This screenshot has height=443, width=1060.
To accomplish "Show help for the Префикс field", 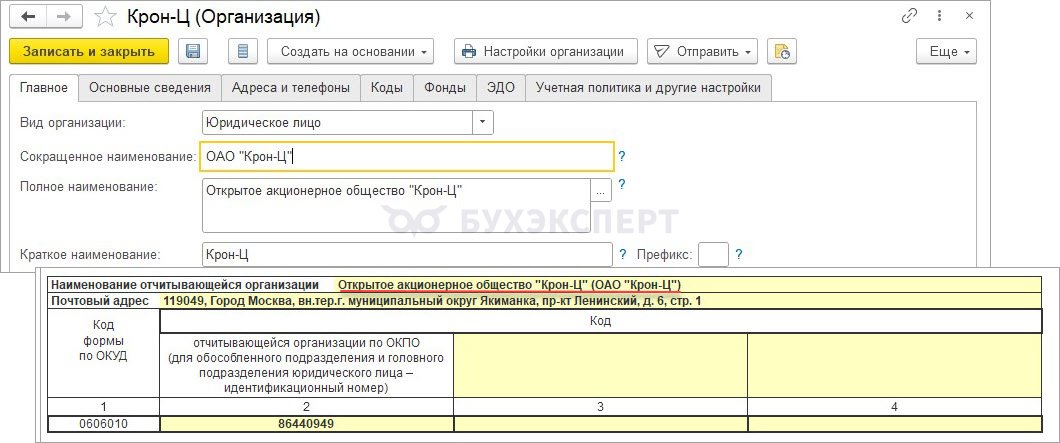I will 739,255.
